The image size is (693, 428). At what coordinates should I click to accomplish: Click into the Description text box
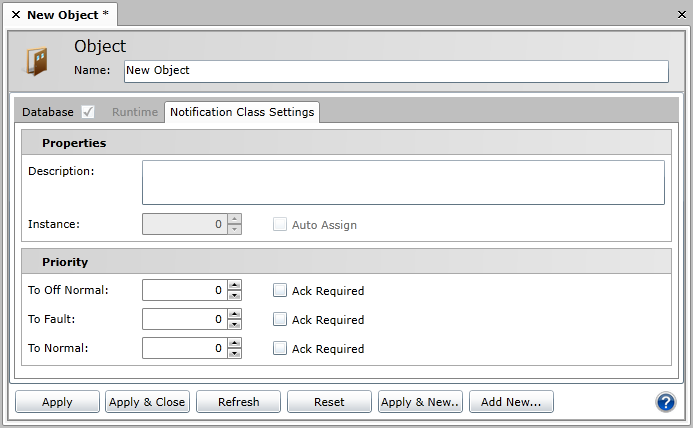click(x=403, y=182)
